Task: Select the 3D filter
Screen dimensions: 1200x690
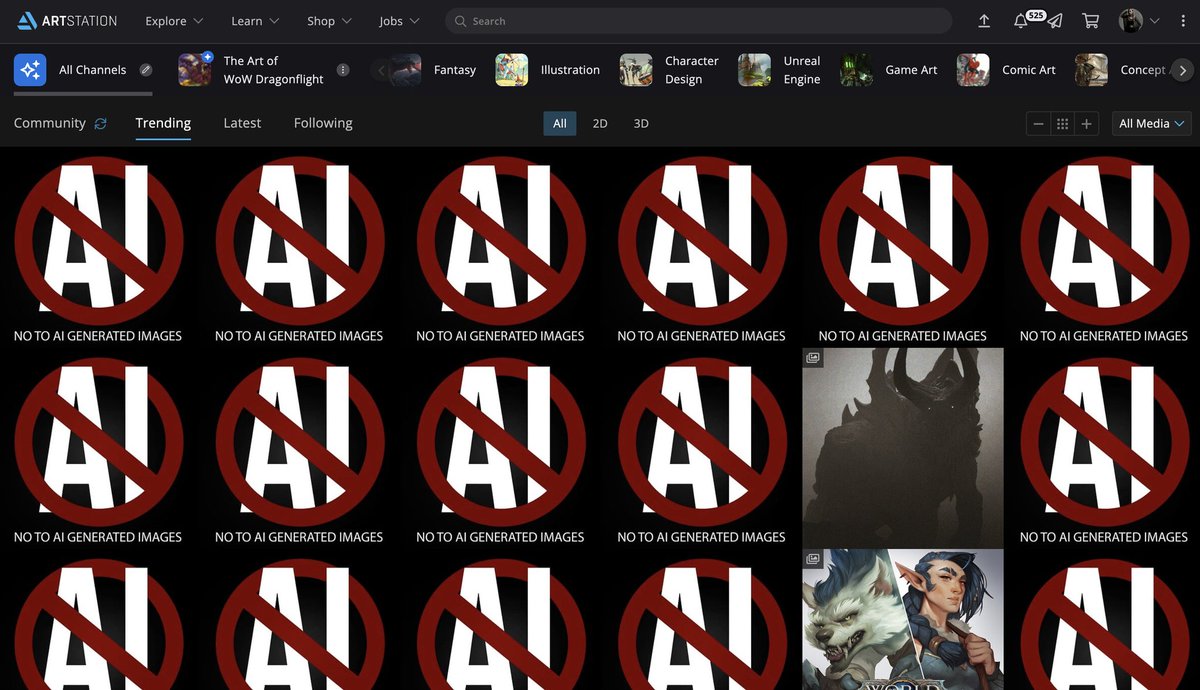Action: [x=641, y=124]
